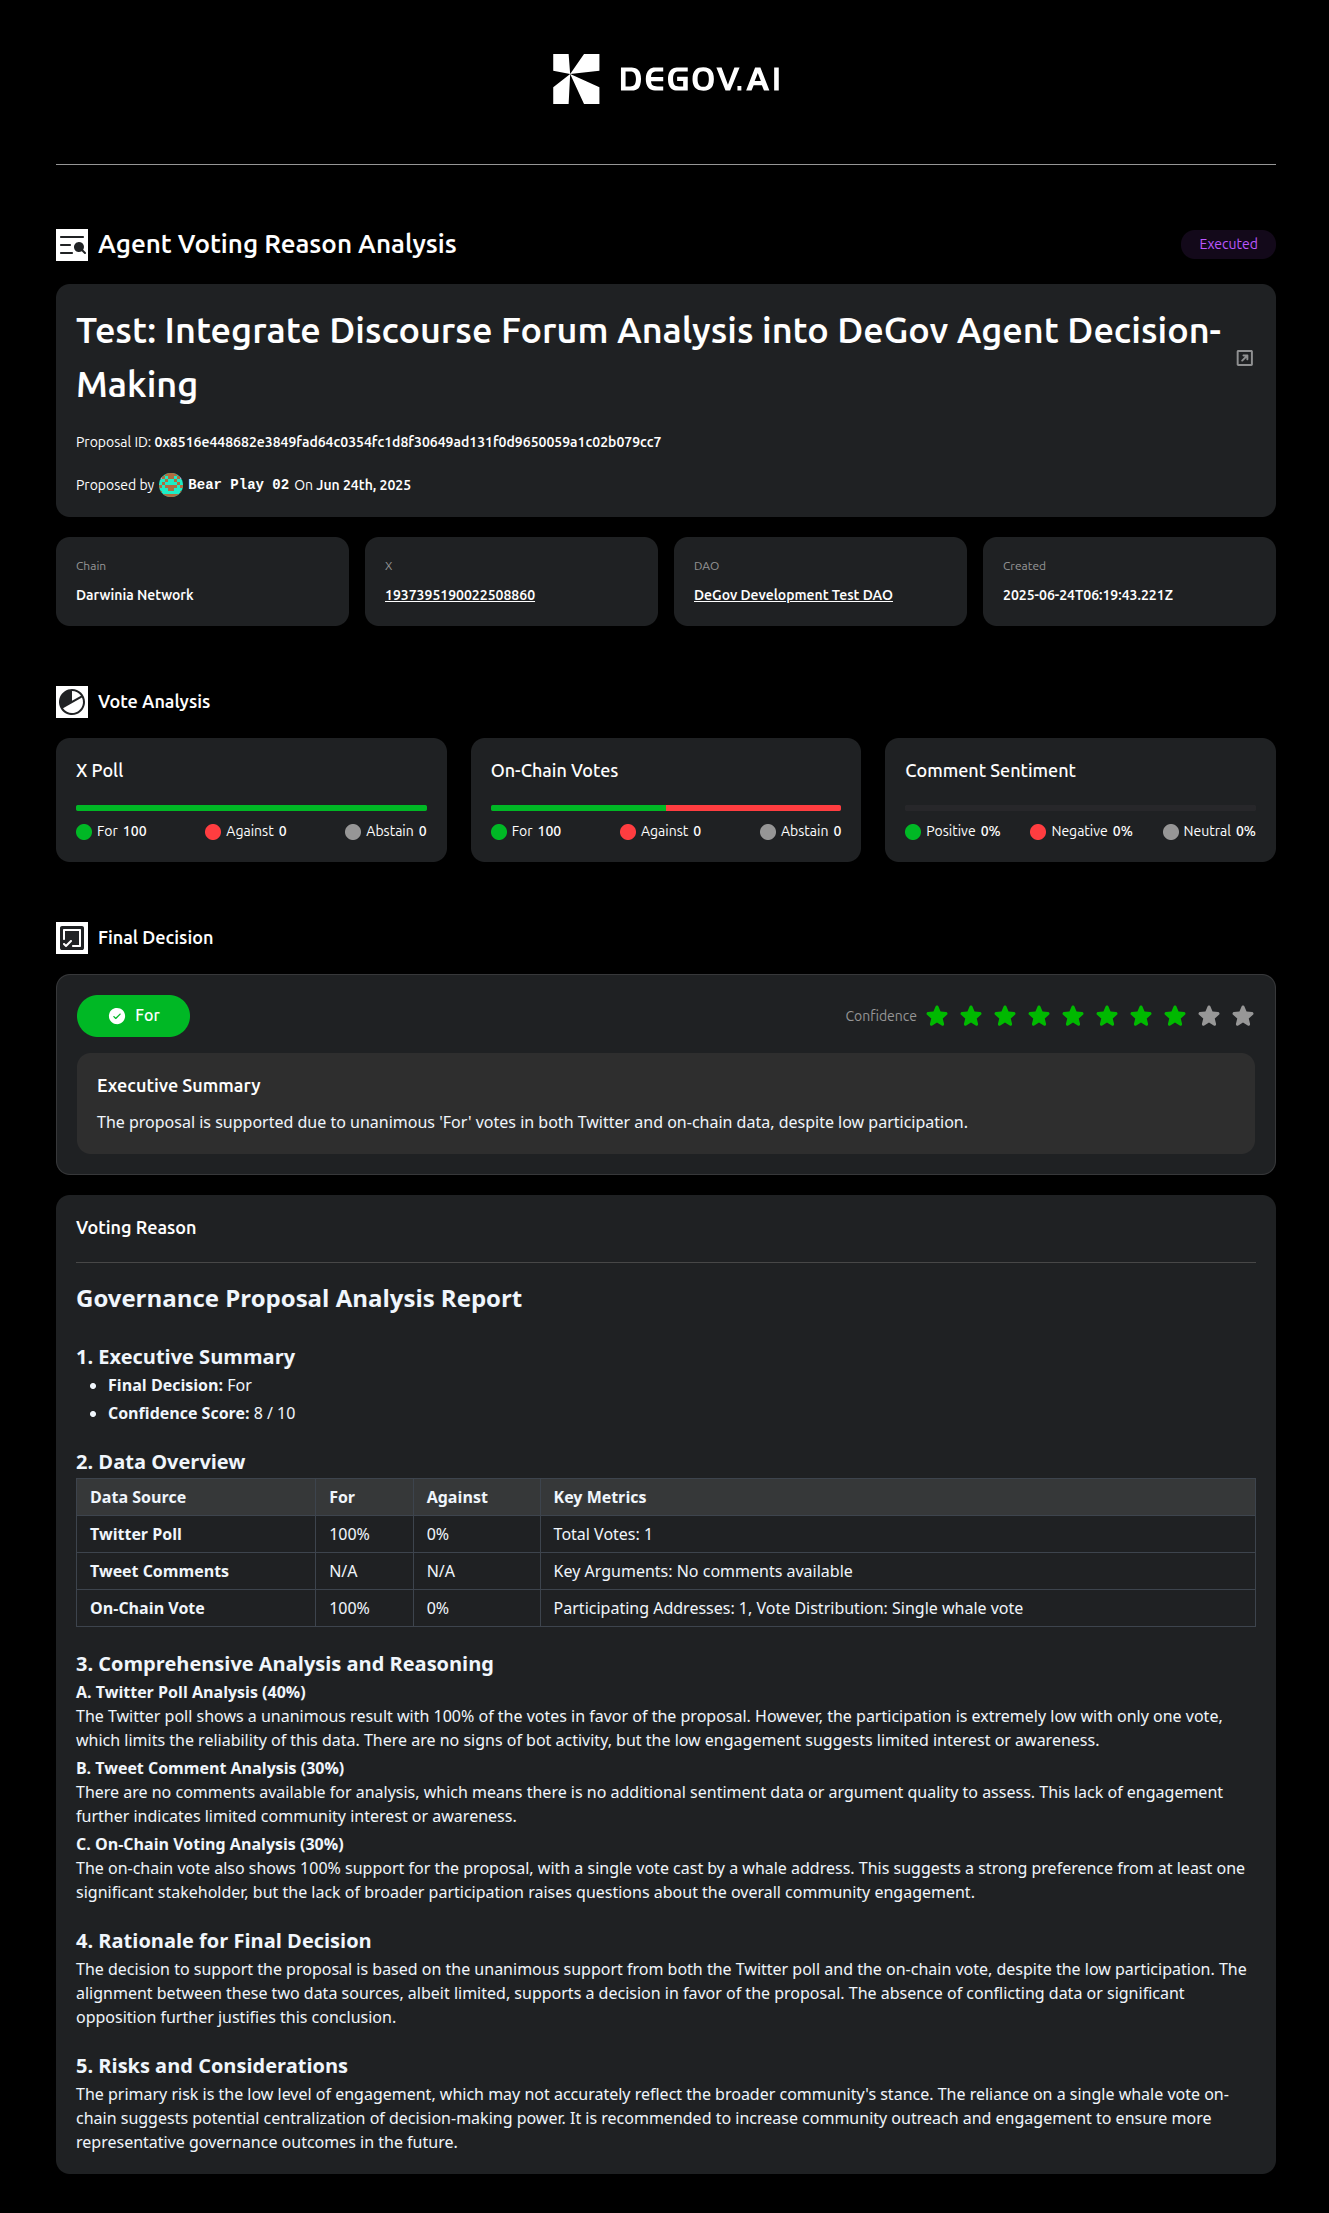Image resolution: width=1329 pixels, height=2213 pixels.
Task: Click the X Poll progress bar
Action: 251,808
